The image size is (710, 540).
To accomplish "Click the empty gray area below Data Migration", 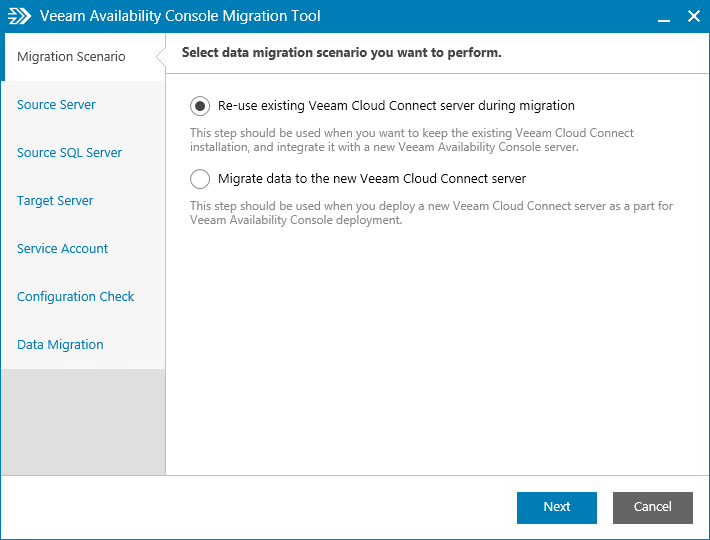I will tap(83, 420).
